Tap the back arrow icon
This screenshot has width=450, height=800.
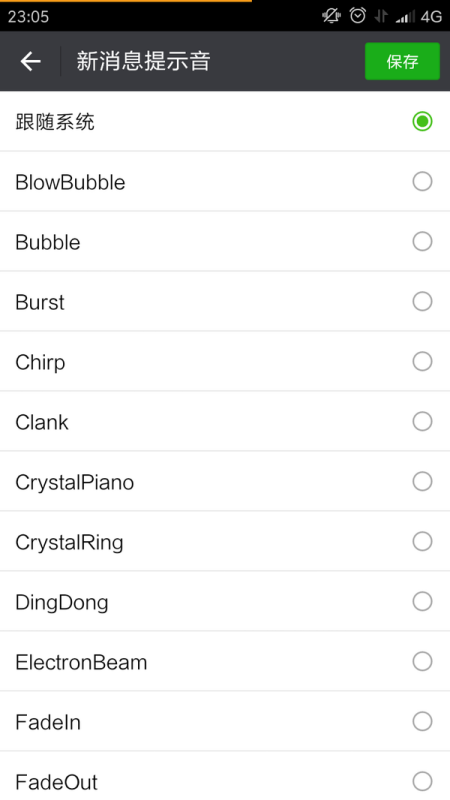tap(30, 61)
